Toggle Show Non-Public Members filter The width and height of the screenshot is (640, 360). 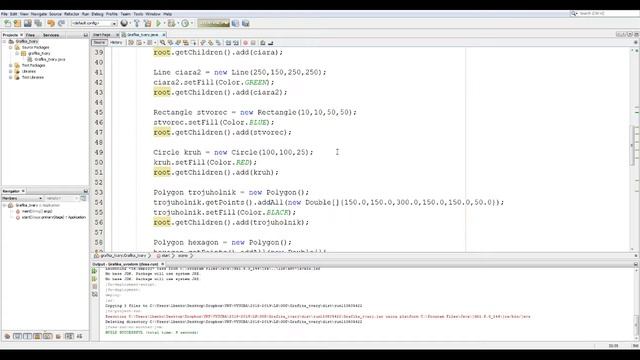pyautogui.click(x=38, y=336)
